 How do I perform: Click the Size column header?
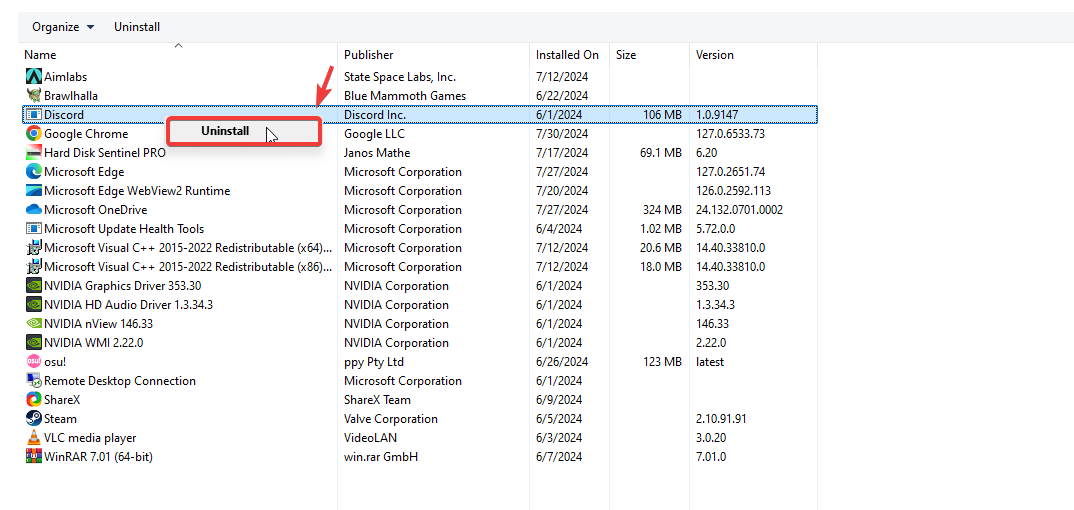[626, 55]
